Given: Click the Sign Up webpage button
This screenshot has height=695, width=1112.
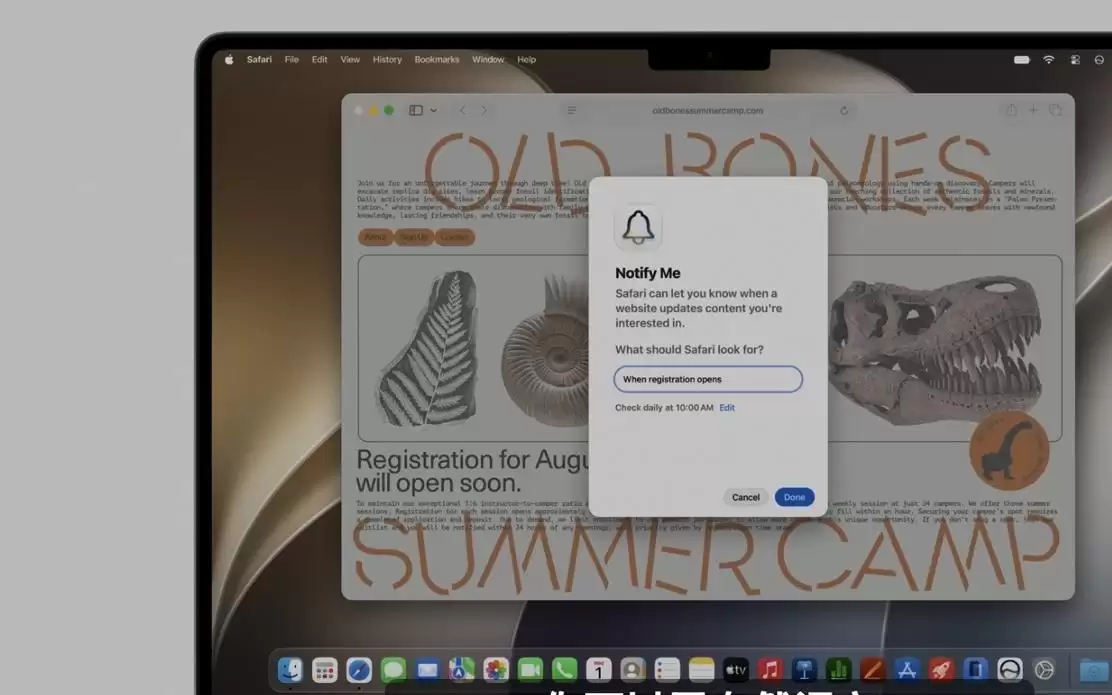Looking at the screenshot, I should click(x=413, y=237).
